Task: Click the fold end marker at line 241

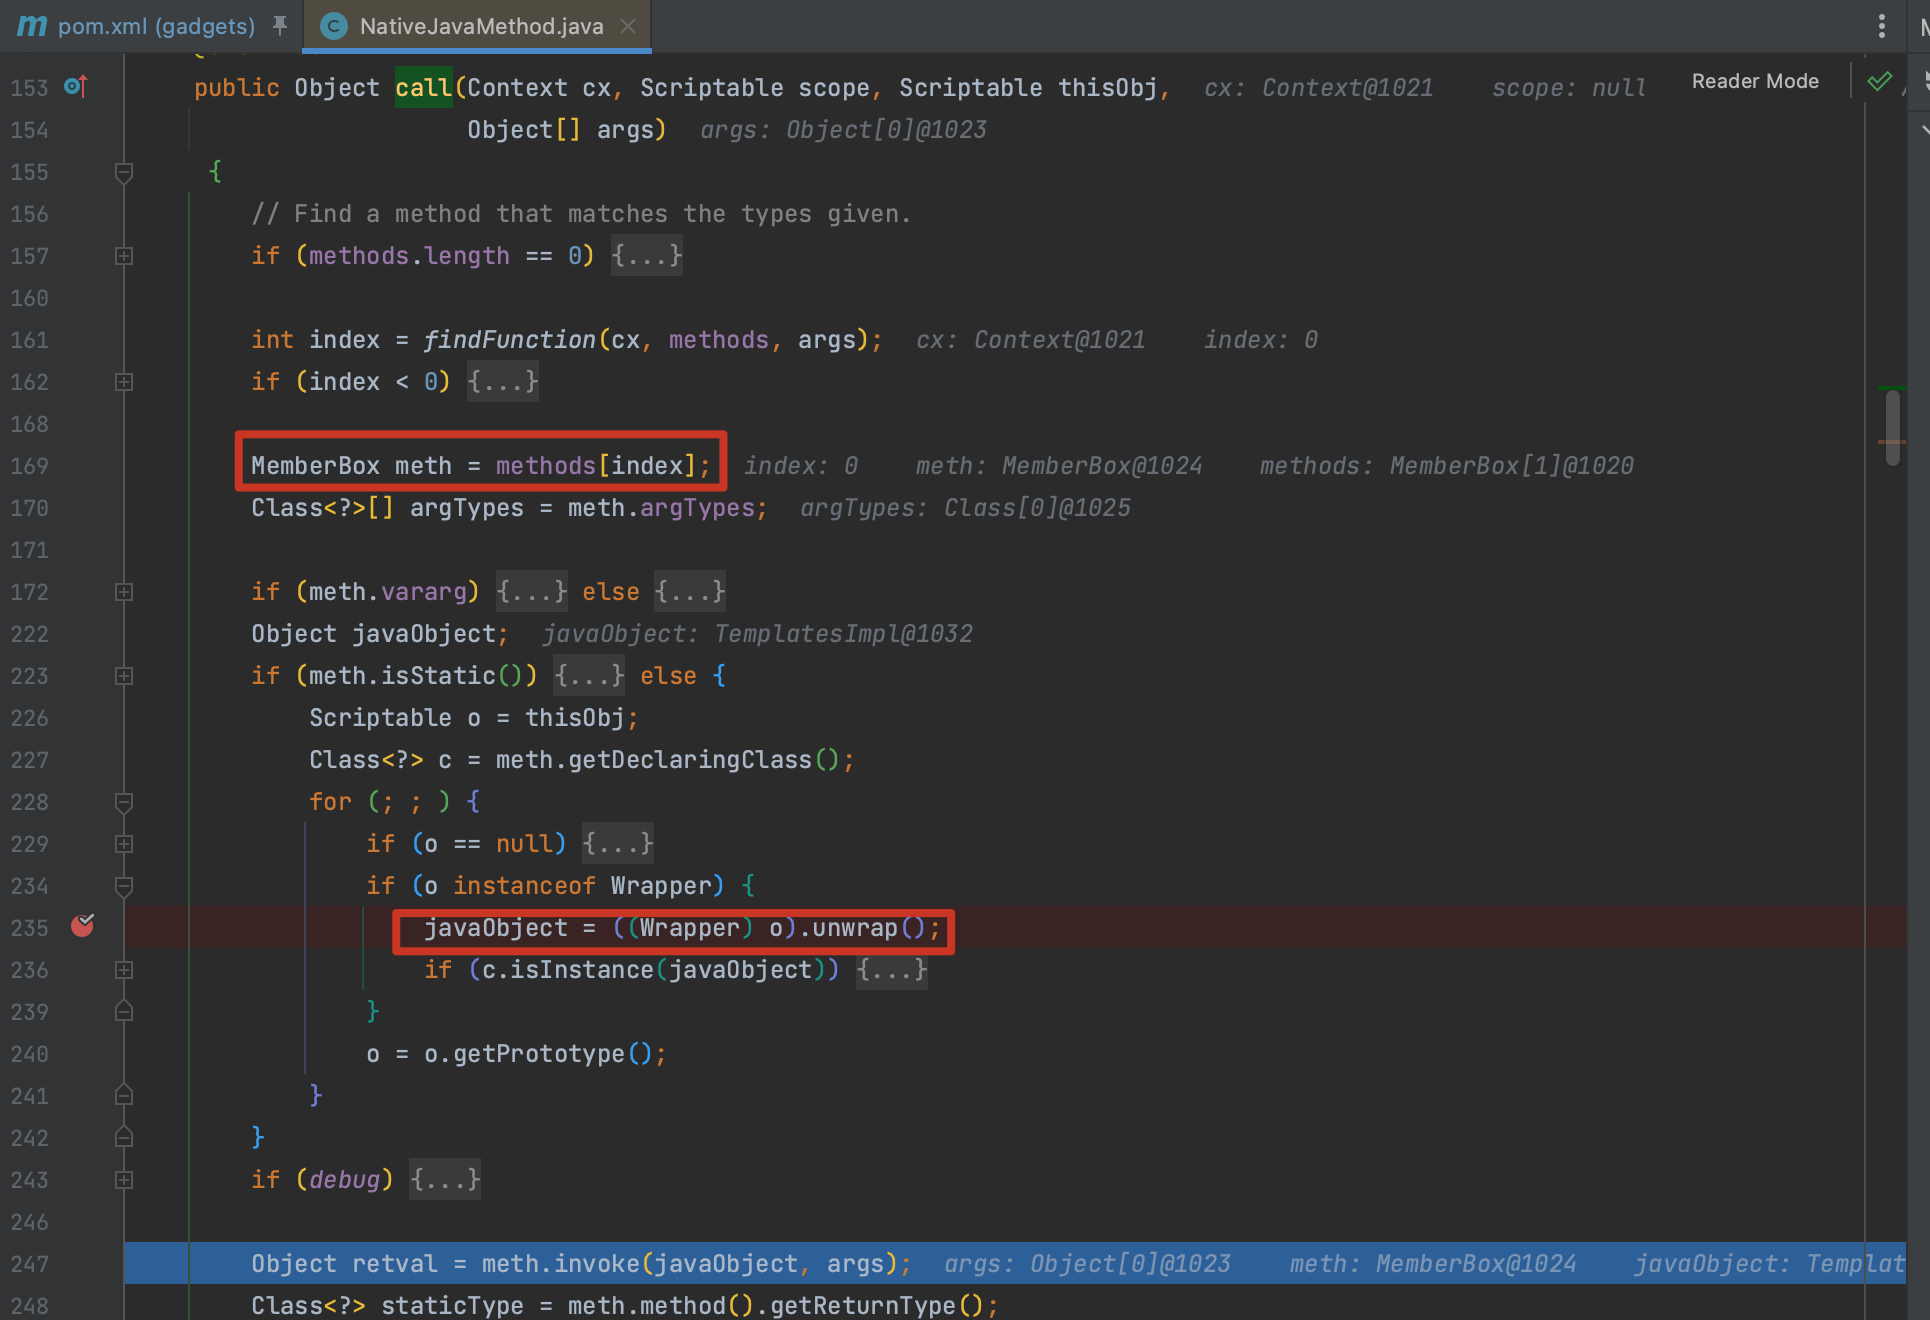Action: pos(124,1095)
